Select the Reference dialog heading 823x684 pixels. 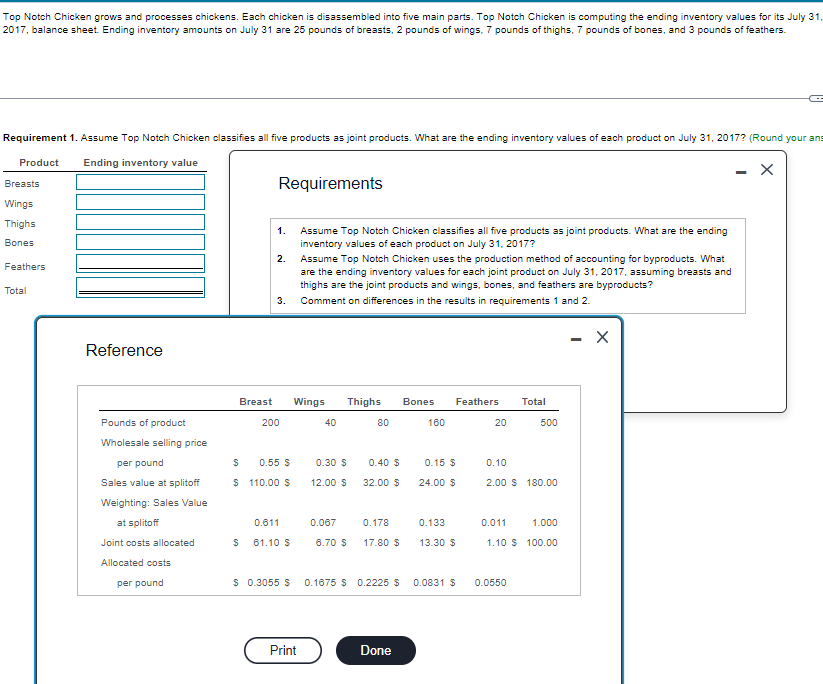coord(124,350)
